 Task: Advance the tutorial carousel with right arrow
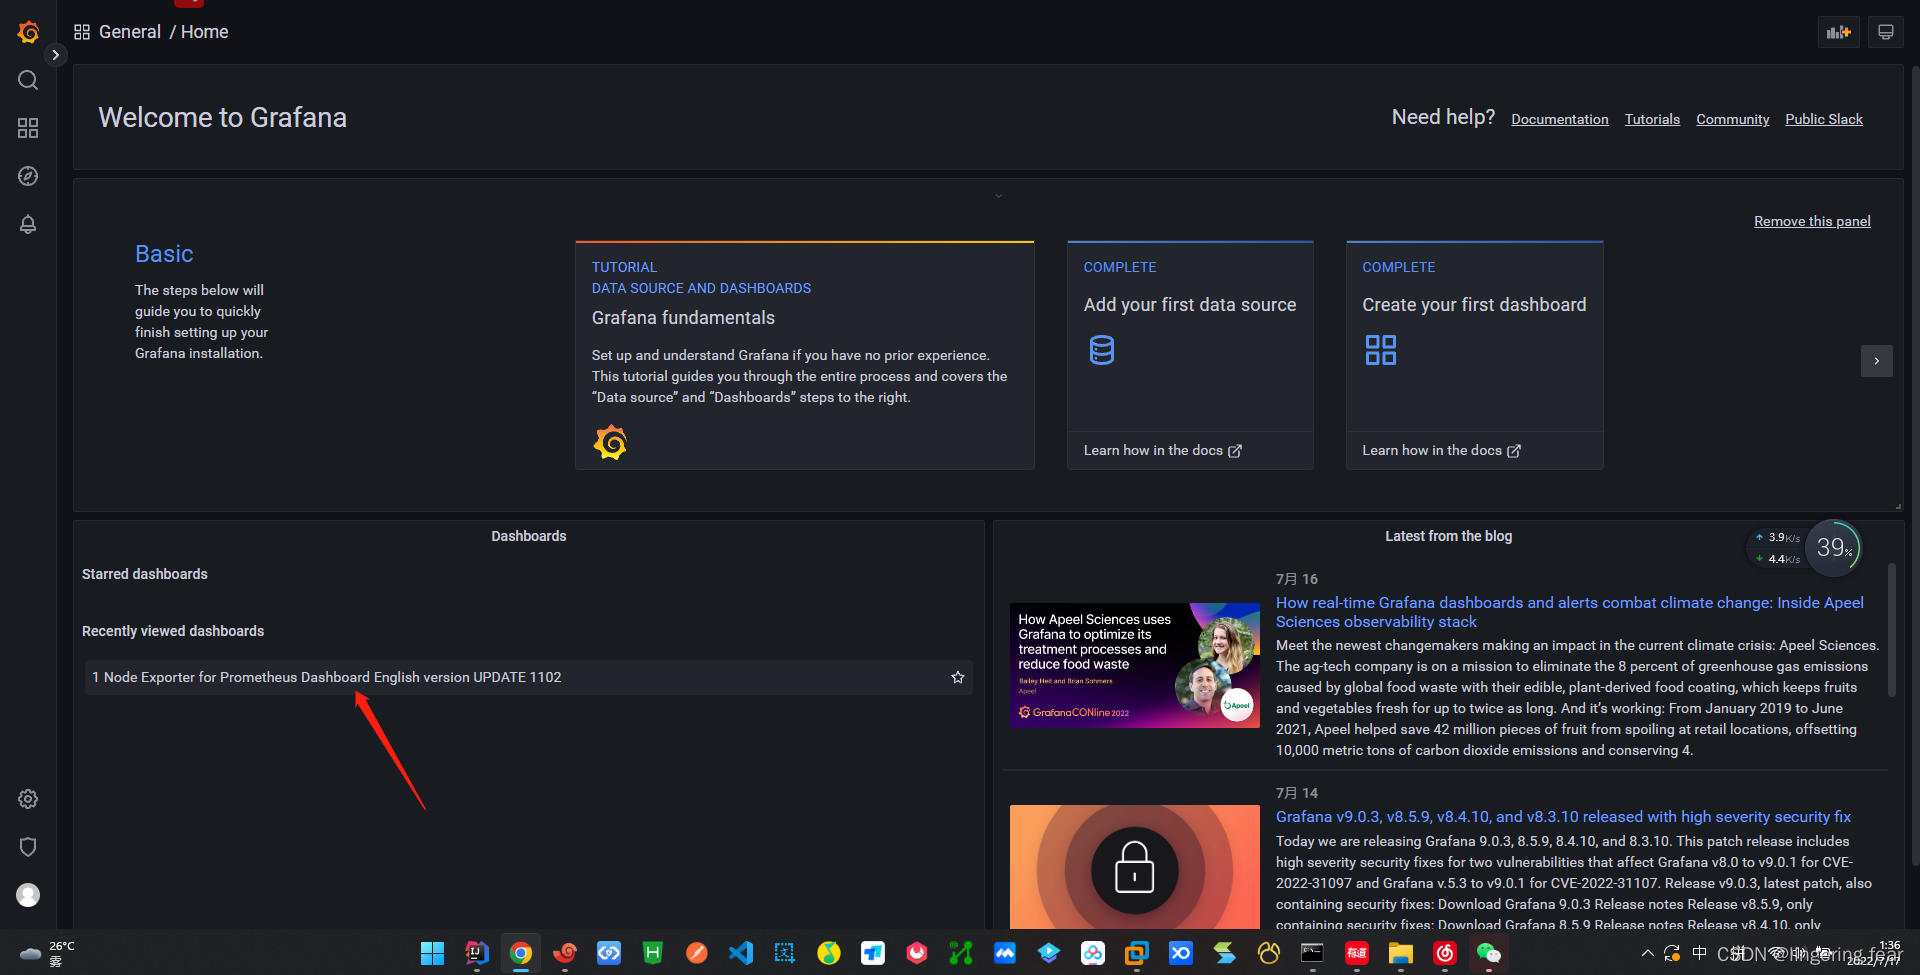point(1877,361)
